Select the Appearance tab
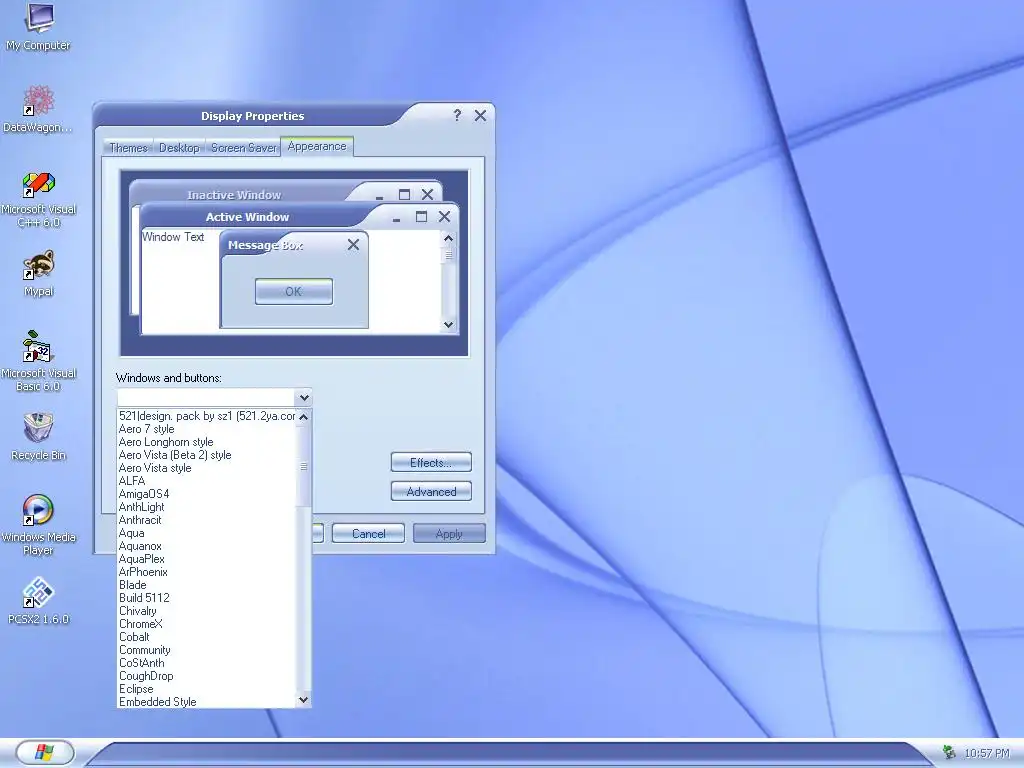This screenshot has width=1024, height=768. click(x=317, y=146)
